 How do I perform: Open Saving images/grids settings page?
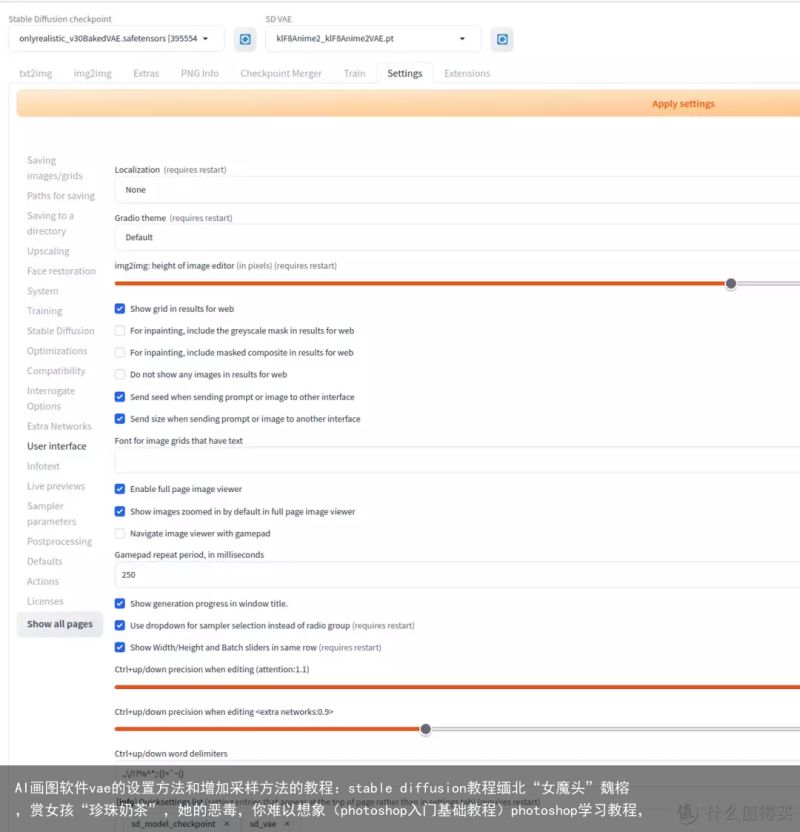55,168
